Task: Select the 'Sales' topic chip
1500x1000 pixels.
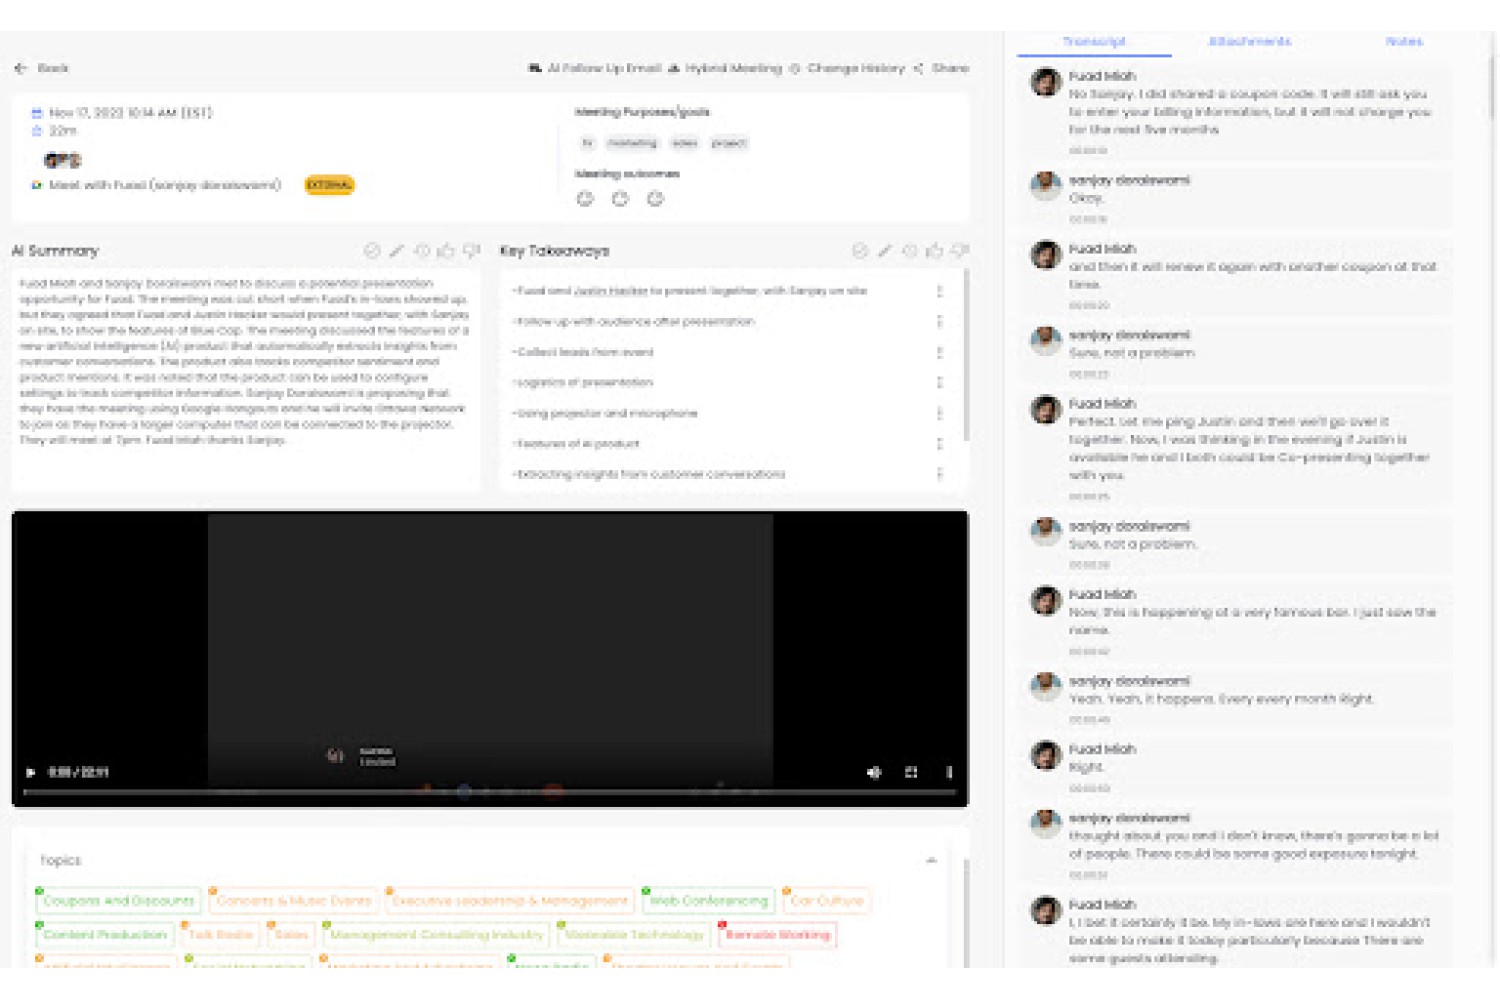Action: pyautogui.click(x=291, y=935)
